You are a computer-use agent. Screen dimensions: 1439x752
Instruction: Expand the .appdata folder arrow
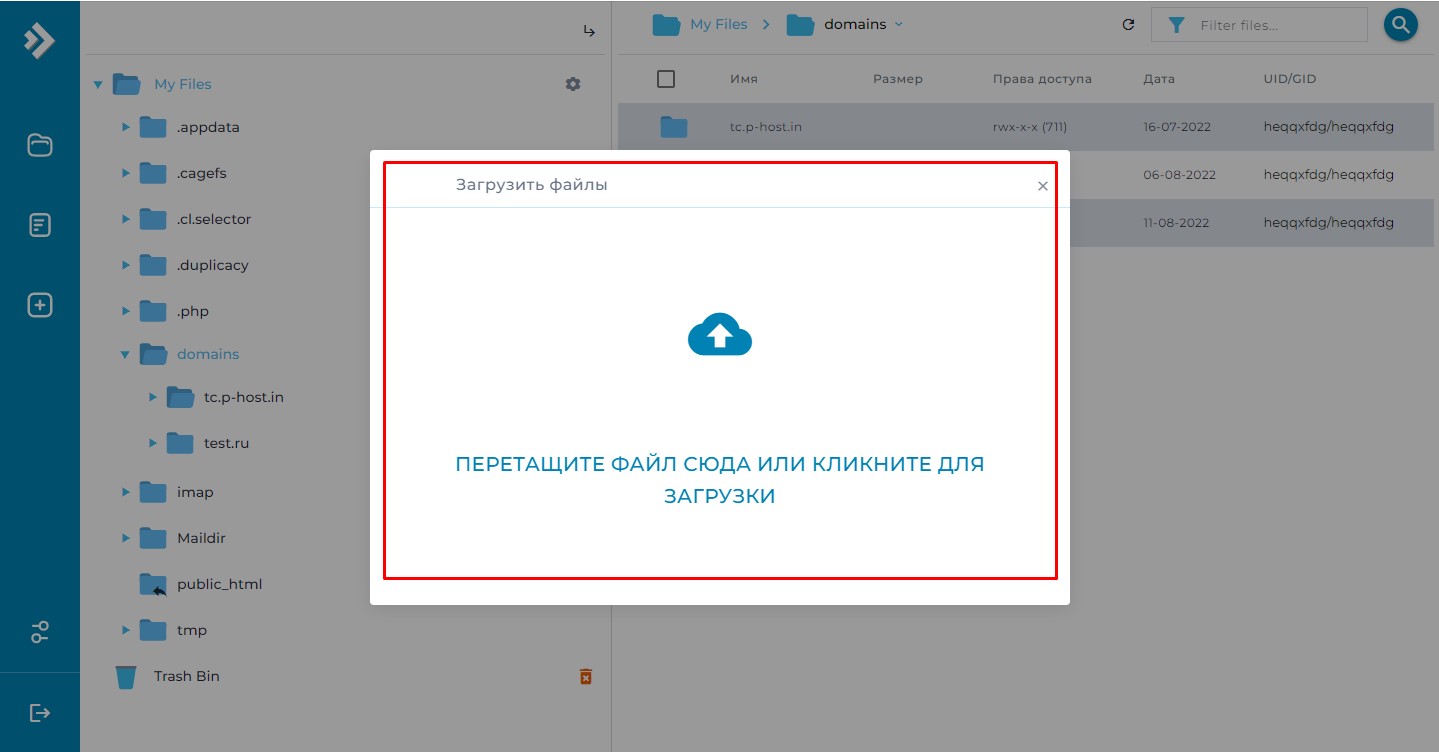(x=126, y=127)
